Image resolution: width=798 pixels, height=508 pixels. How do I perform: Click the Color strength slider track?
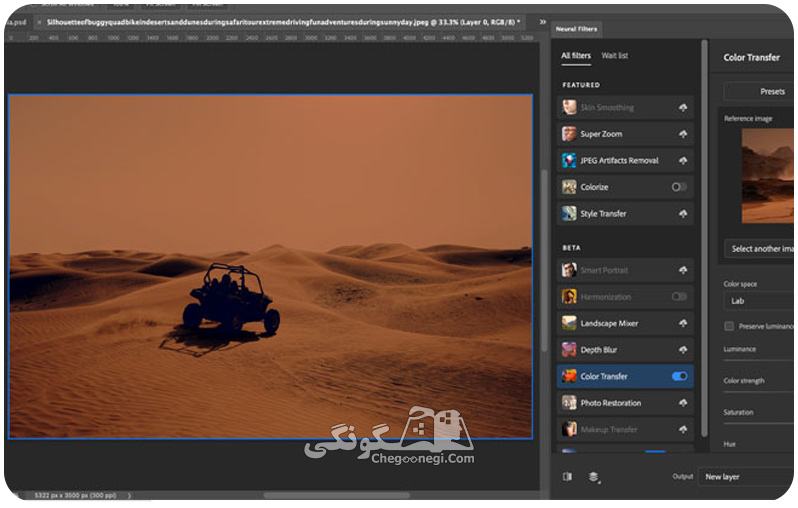tap(759, 392)
